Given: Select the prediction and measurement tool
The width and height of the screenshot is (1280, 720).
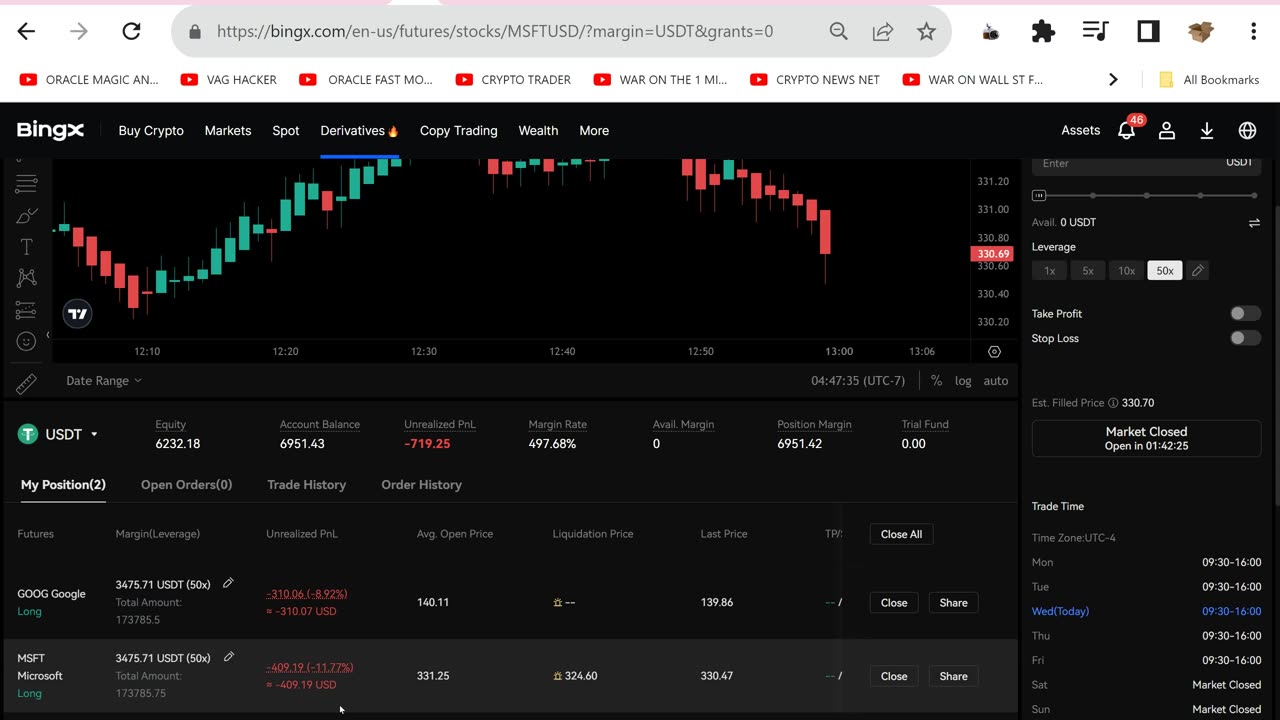Looking at the screenshot, I should 27,310.
